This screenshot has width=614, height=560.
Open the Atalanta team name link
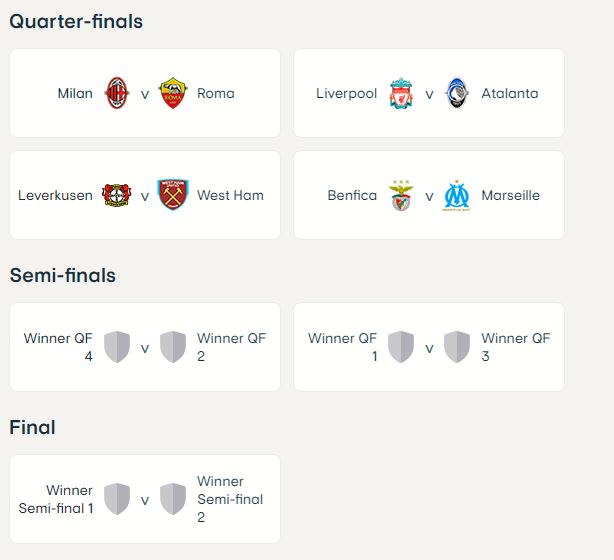coord(510,93)
